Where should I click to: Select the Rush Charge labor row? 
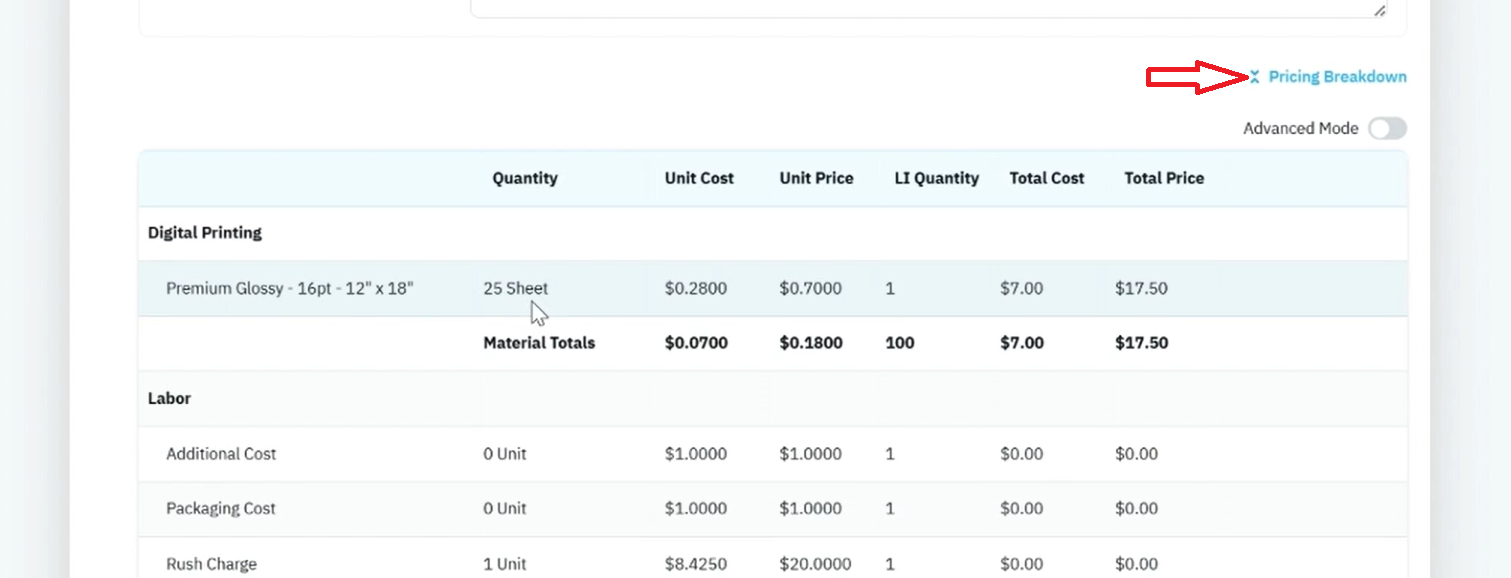click(x=772, y=558)
